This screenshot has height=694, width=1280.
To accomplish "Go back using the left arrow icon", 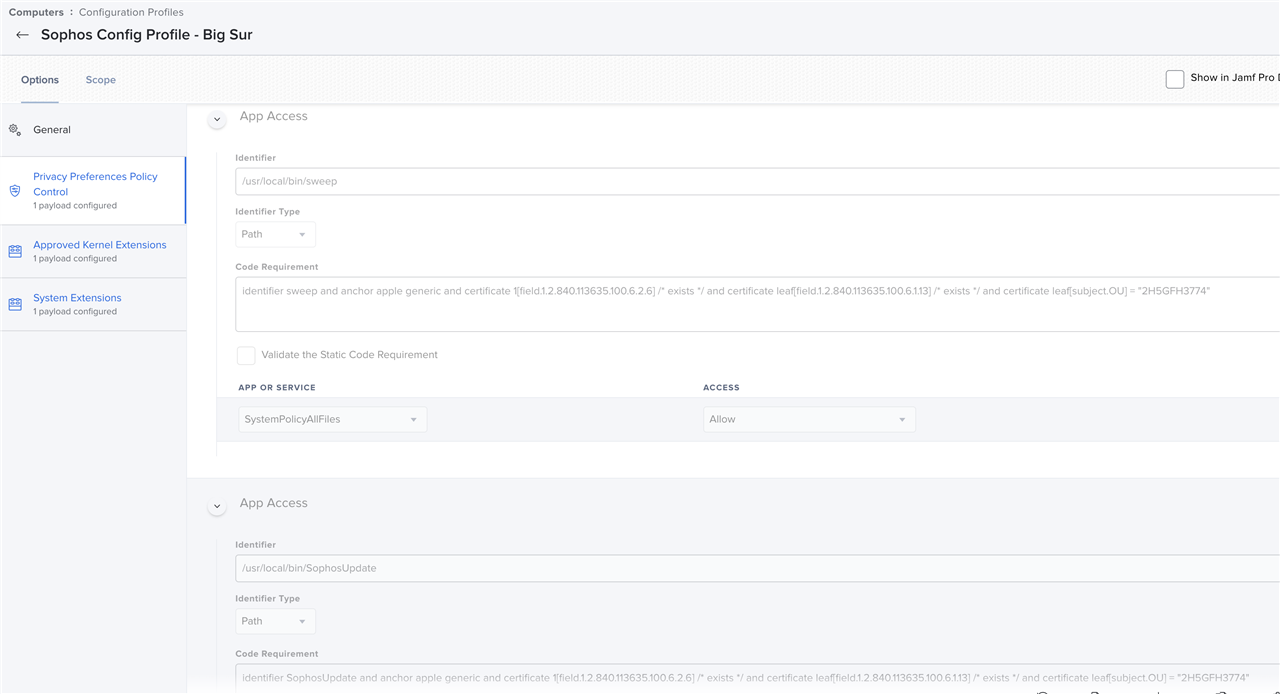I will (x=22, y=35).
